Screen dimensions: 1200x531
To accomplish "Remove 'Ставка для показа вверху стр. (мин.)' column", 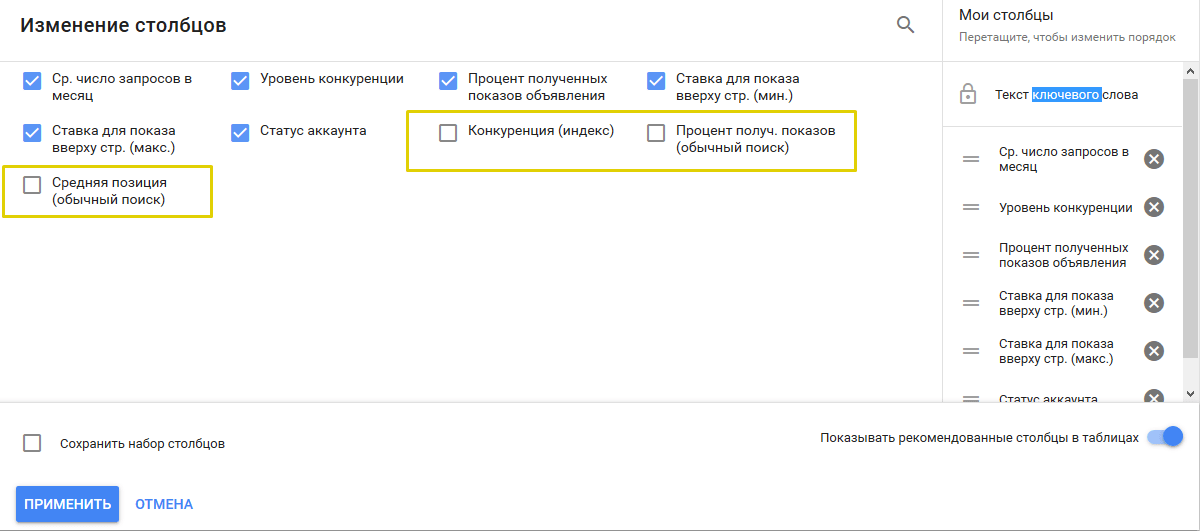I will (x=1154, y=303).
